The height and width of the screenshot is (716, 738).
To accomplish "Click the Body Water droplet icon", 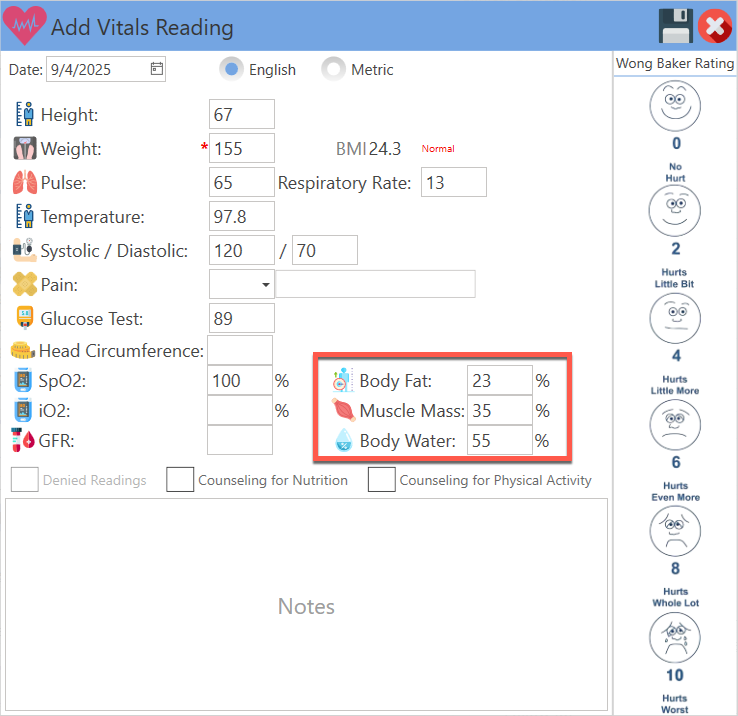I will [x=344, y=440].
